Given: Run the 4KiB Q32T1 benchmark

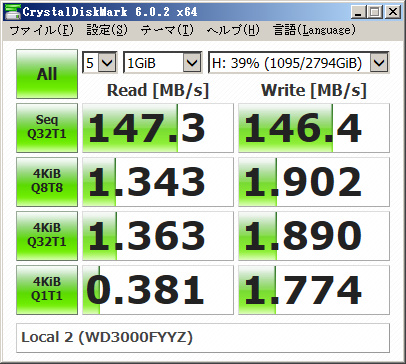Looking at the screenshot, I should pyautogui.click(x=47, y=236).
